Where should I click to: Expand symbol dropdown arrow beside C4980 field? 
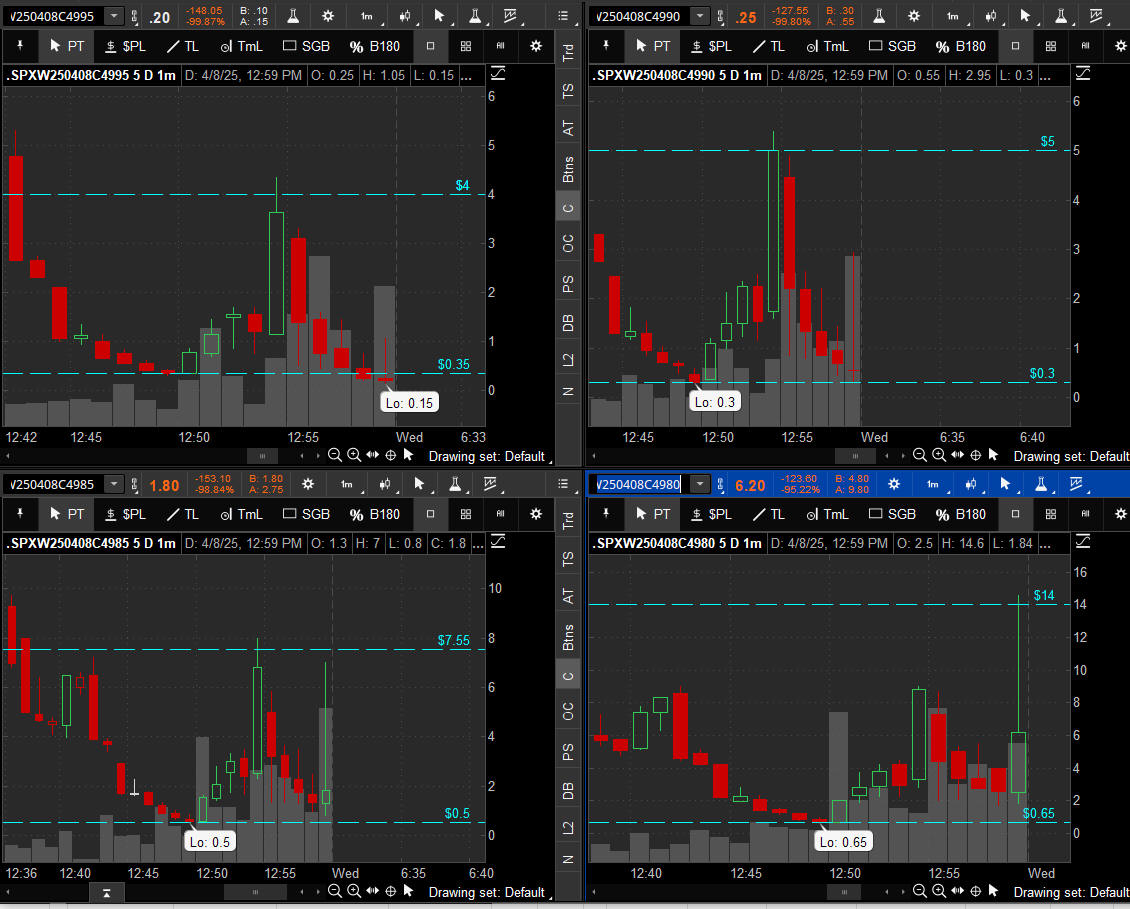pyautogui.click(x=700, y=484)
